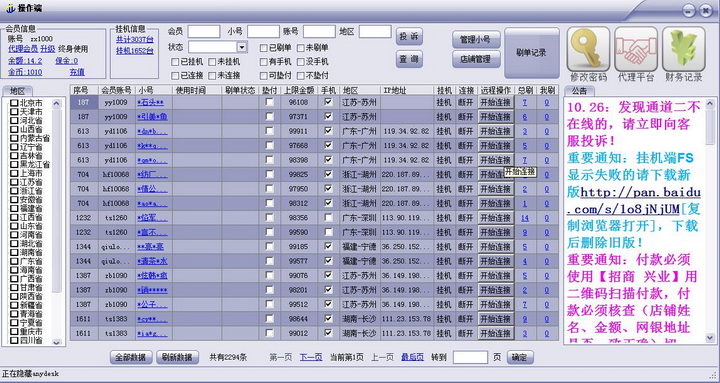This screenshot has height=383, width=720.
Task: Open 刷单记录 large button
Action: 532,53
